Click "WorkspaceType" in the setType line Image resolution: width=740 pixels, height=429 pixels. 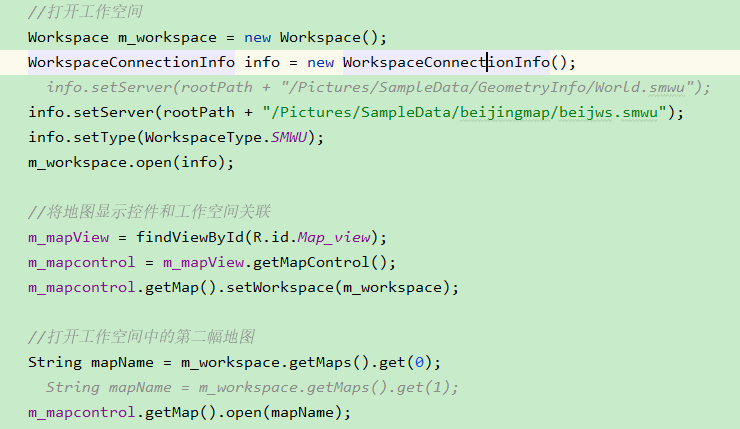(203, 137)
